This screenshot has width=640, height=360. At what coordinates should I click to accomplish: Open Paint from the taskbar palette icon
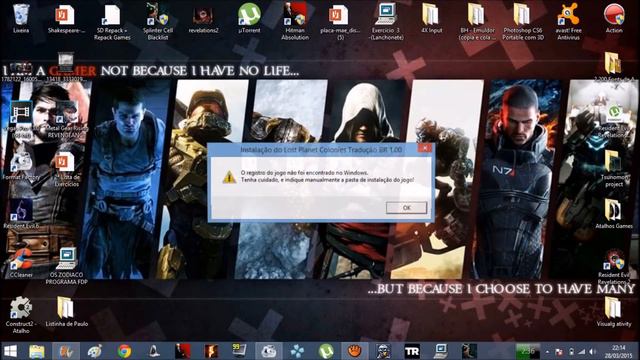[x=95, y=351]
